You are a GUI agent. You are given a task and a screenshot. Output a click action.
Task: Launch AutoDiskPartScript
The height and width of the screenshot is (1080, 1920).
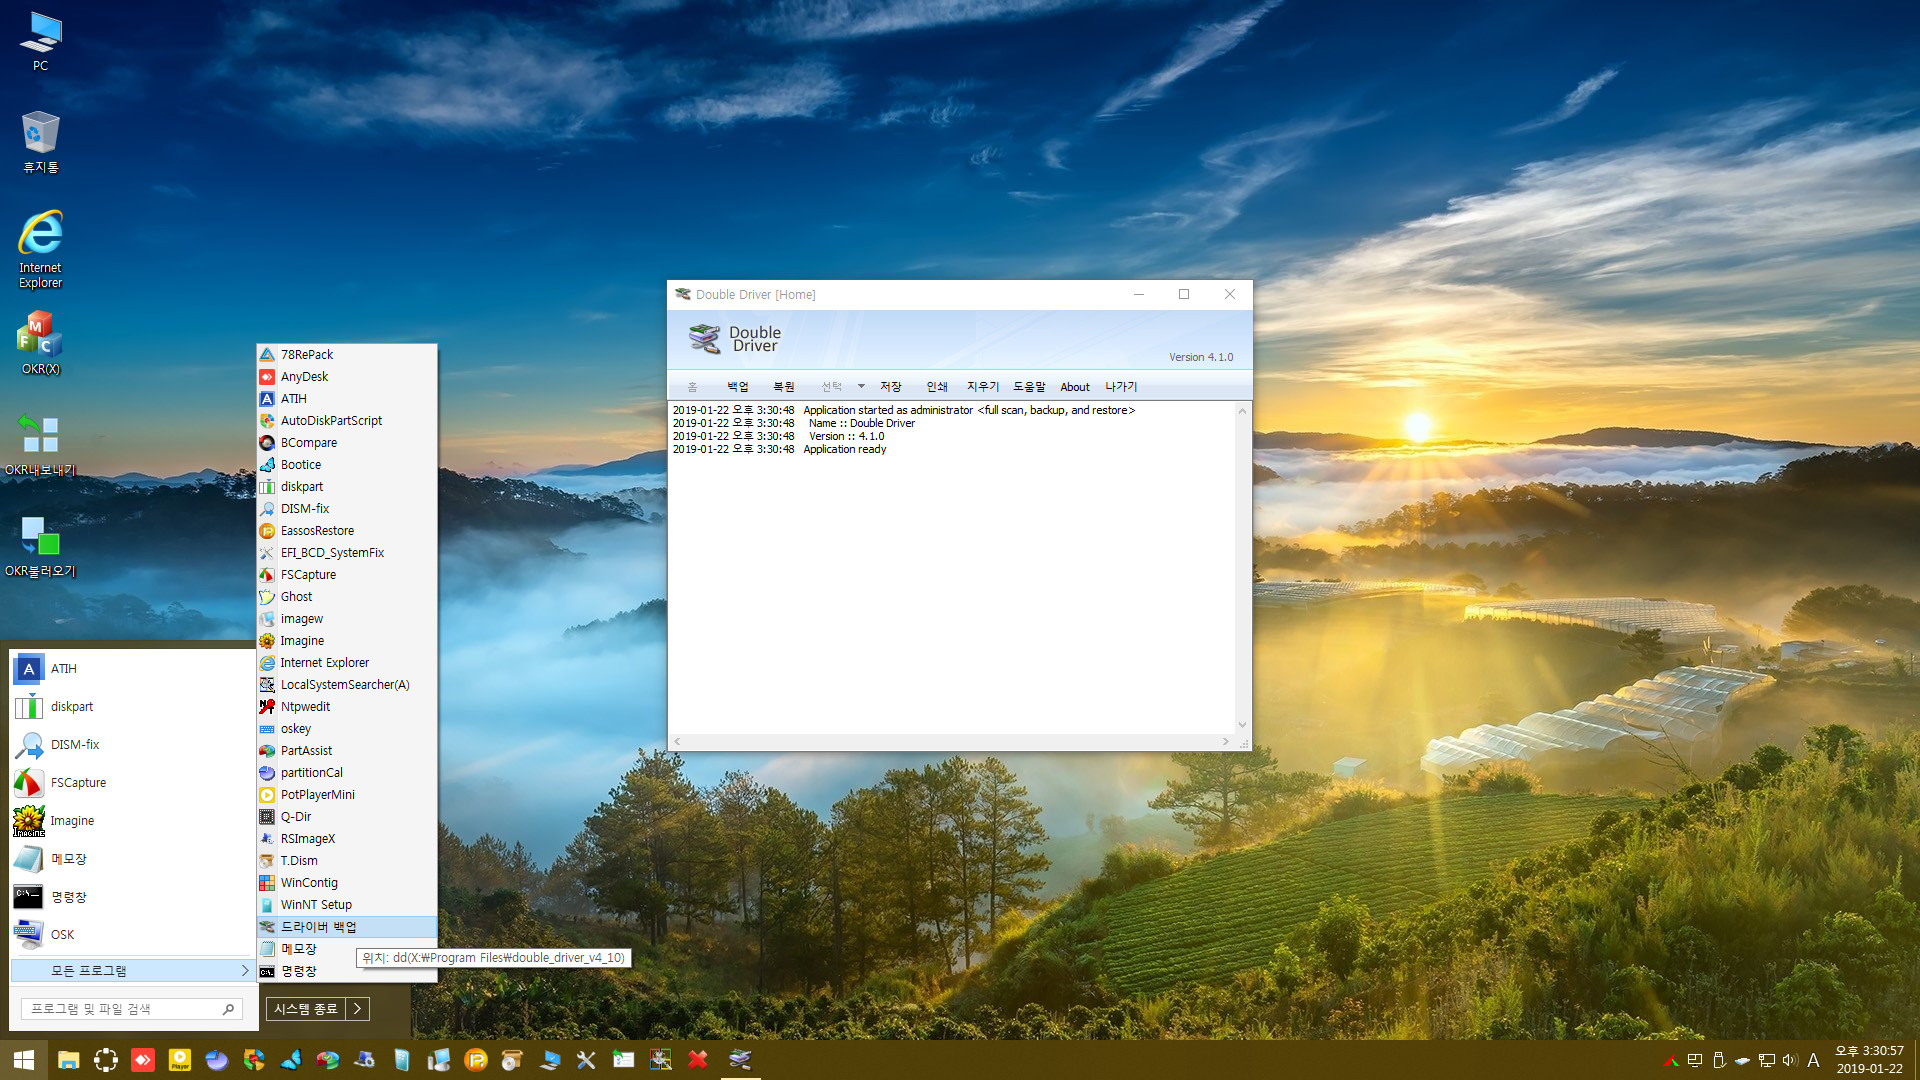[x=347, y=421]
